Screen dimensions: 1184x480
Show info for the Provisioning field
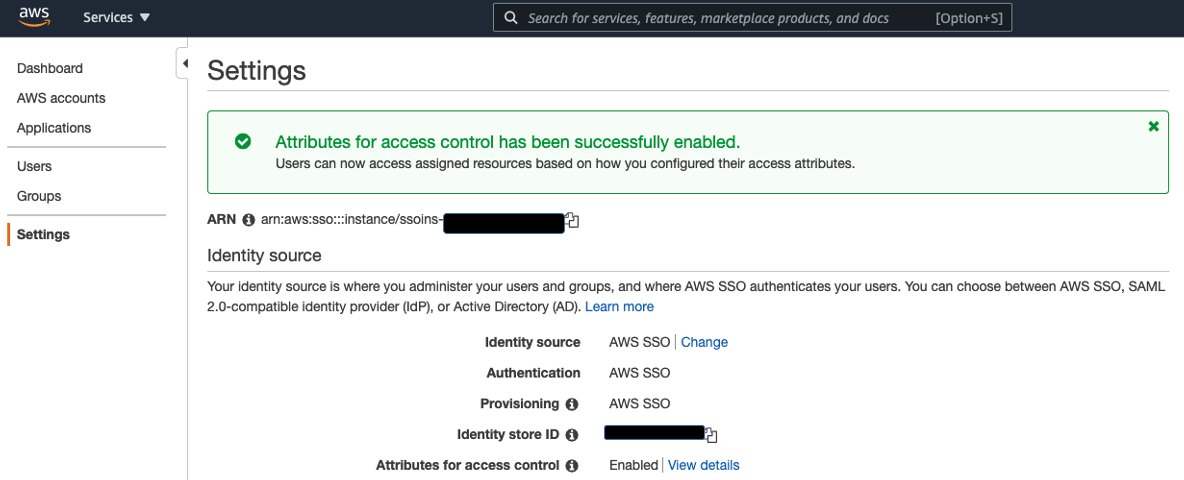[572, 404]
